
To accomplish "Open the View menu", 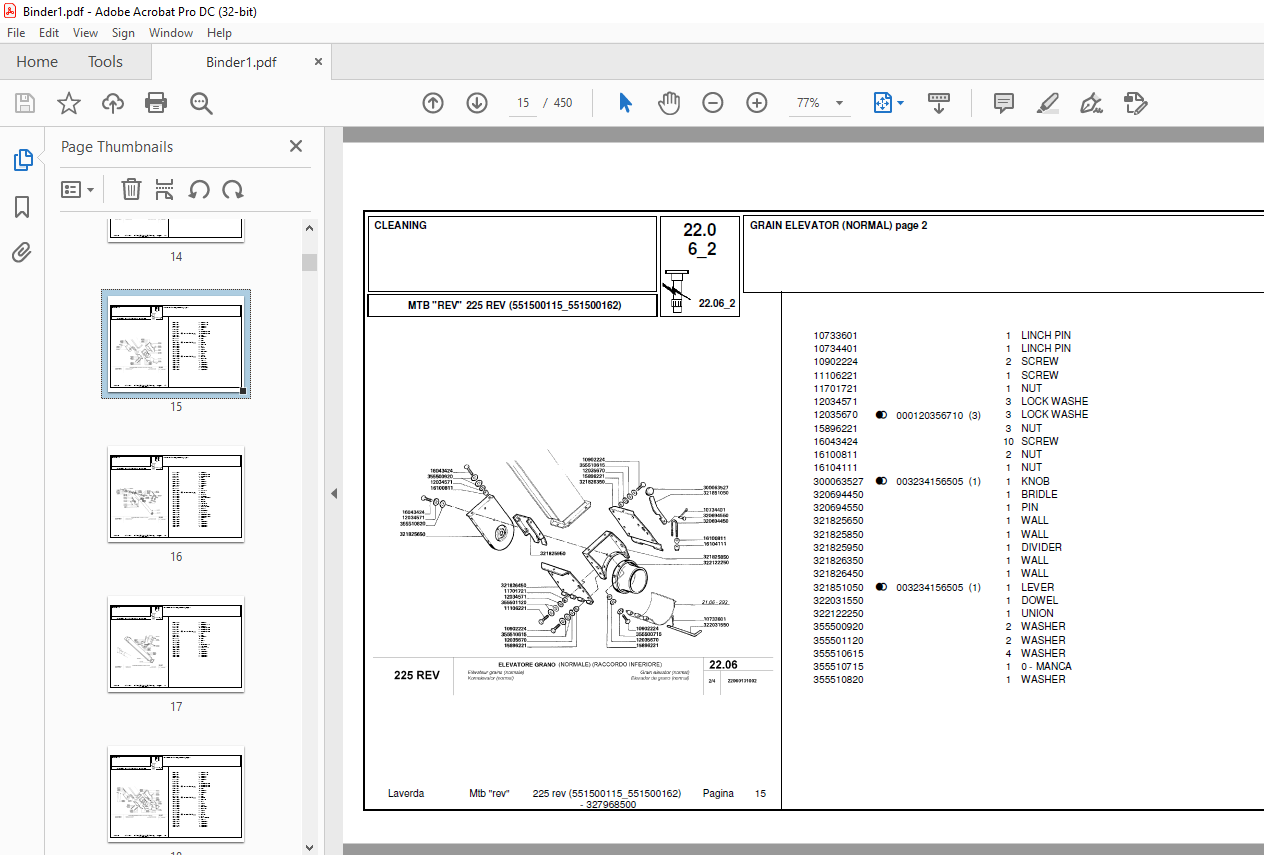I will [x=85, y=33].
